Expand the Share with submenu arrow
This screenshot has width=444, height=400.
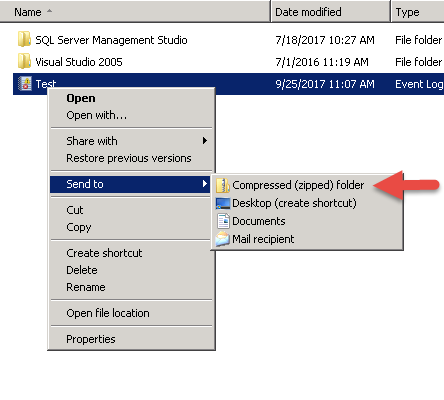[205, 141]
